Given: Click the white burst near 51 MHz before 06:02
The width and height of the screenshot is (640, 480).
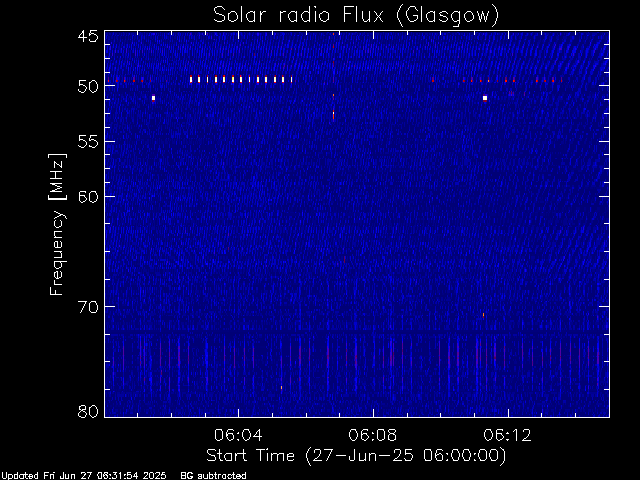Looking at the screenshot, I should coord(153,98).
